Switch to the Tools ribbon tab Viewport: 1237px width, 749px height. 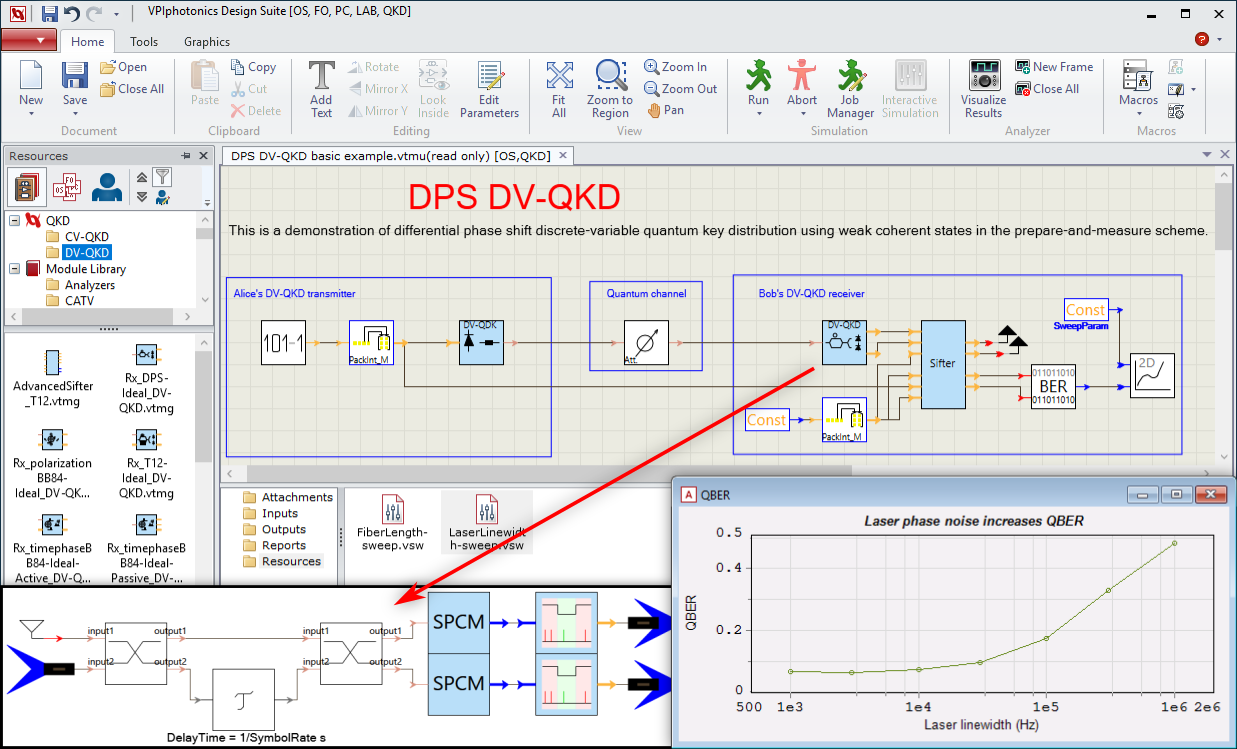(144, 42)
